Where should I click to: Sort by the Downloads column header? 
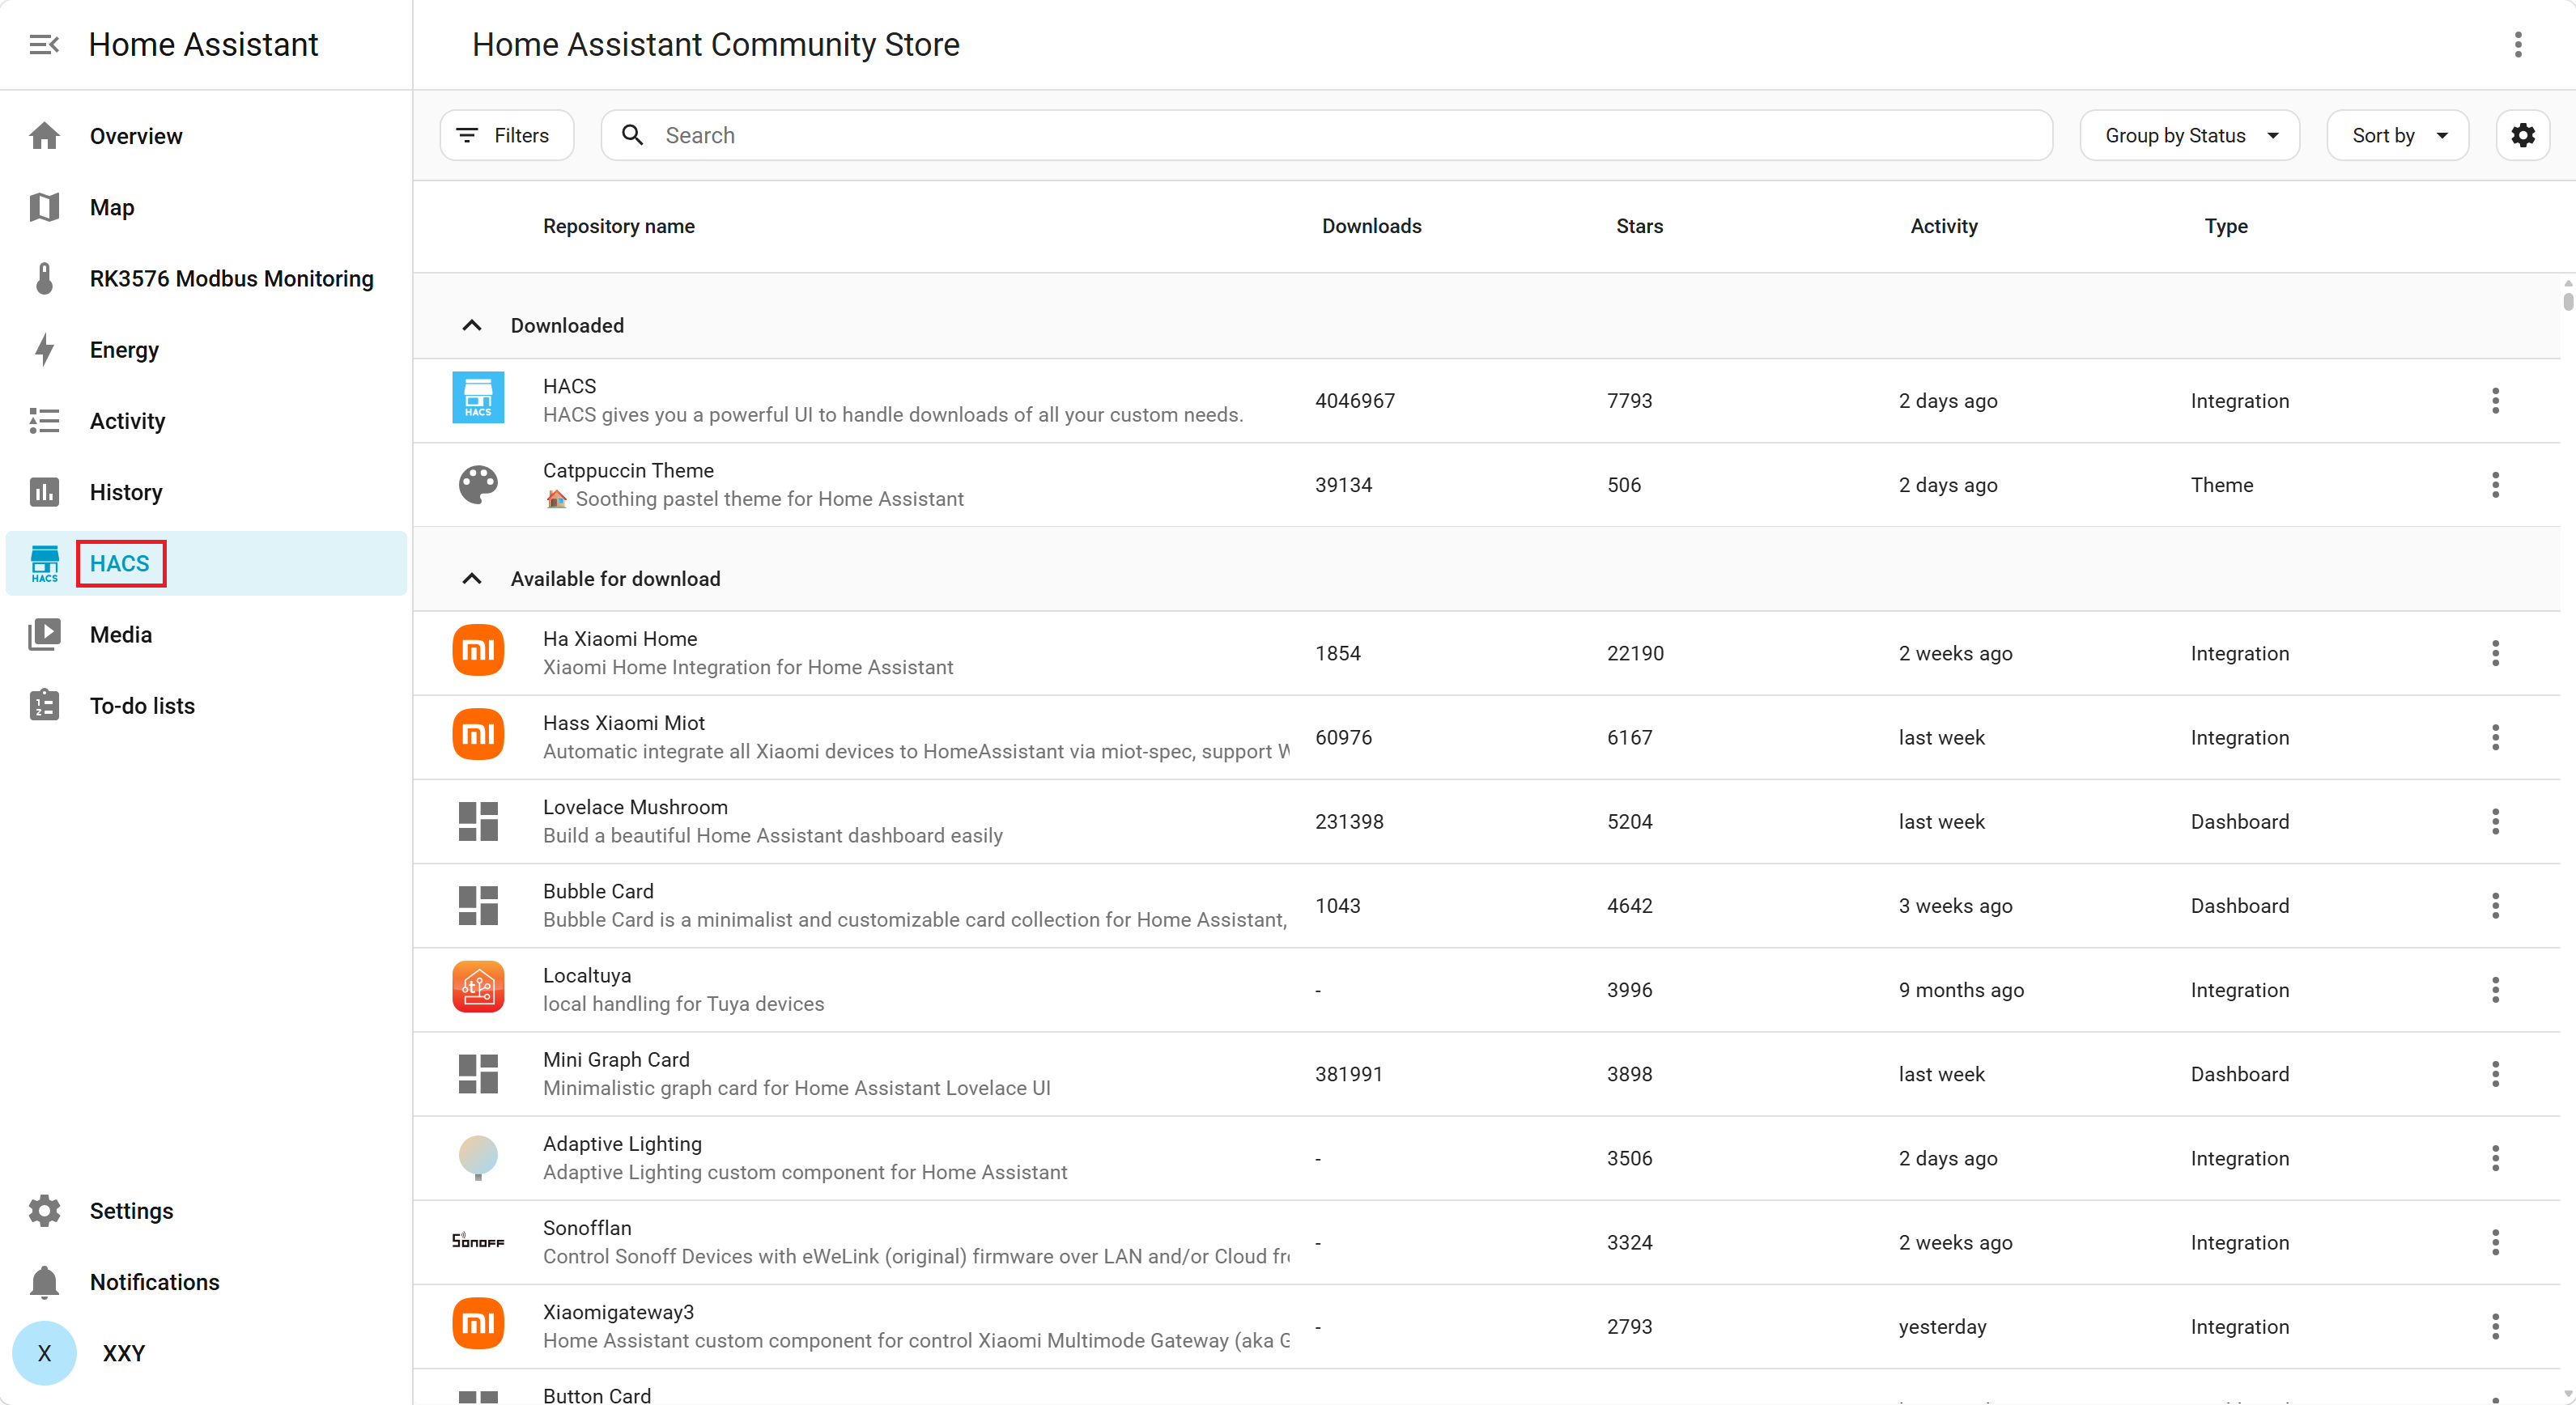pos(1371,226)
